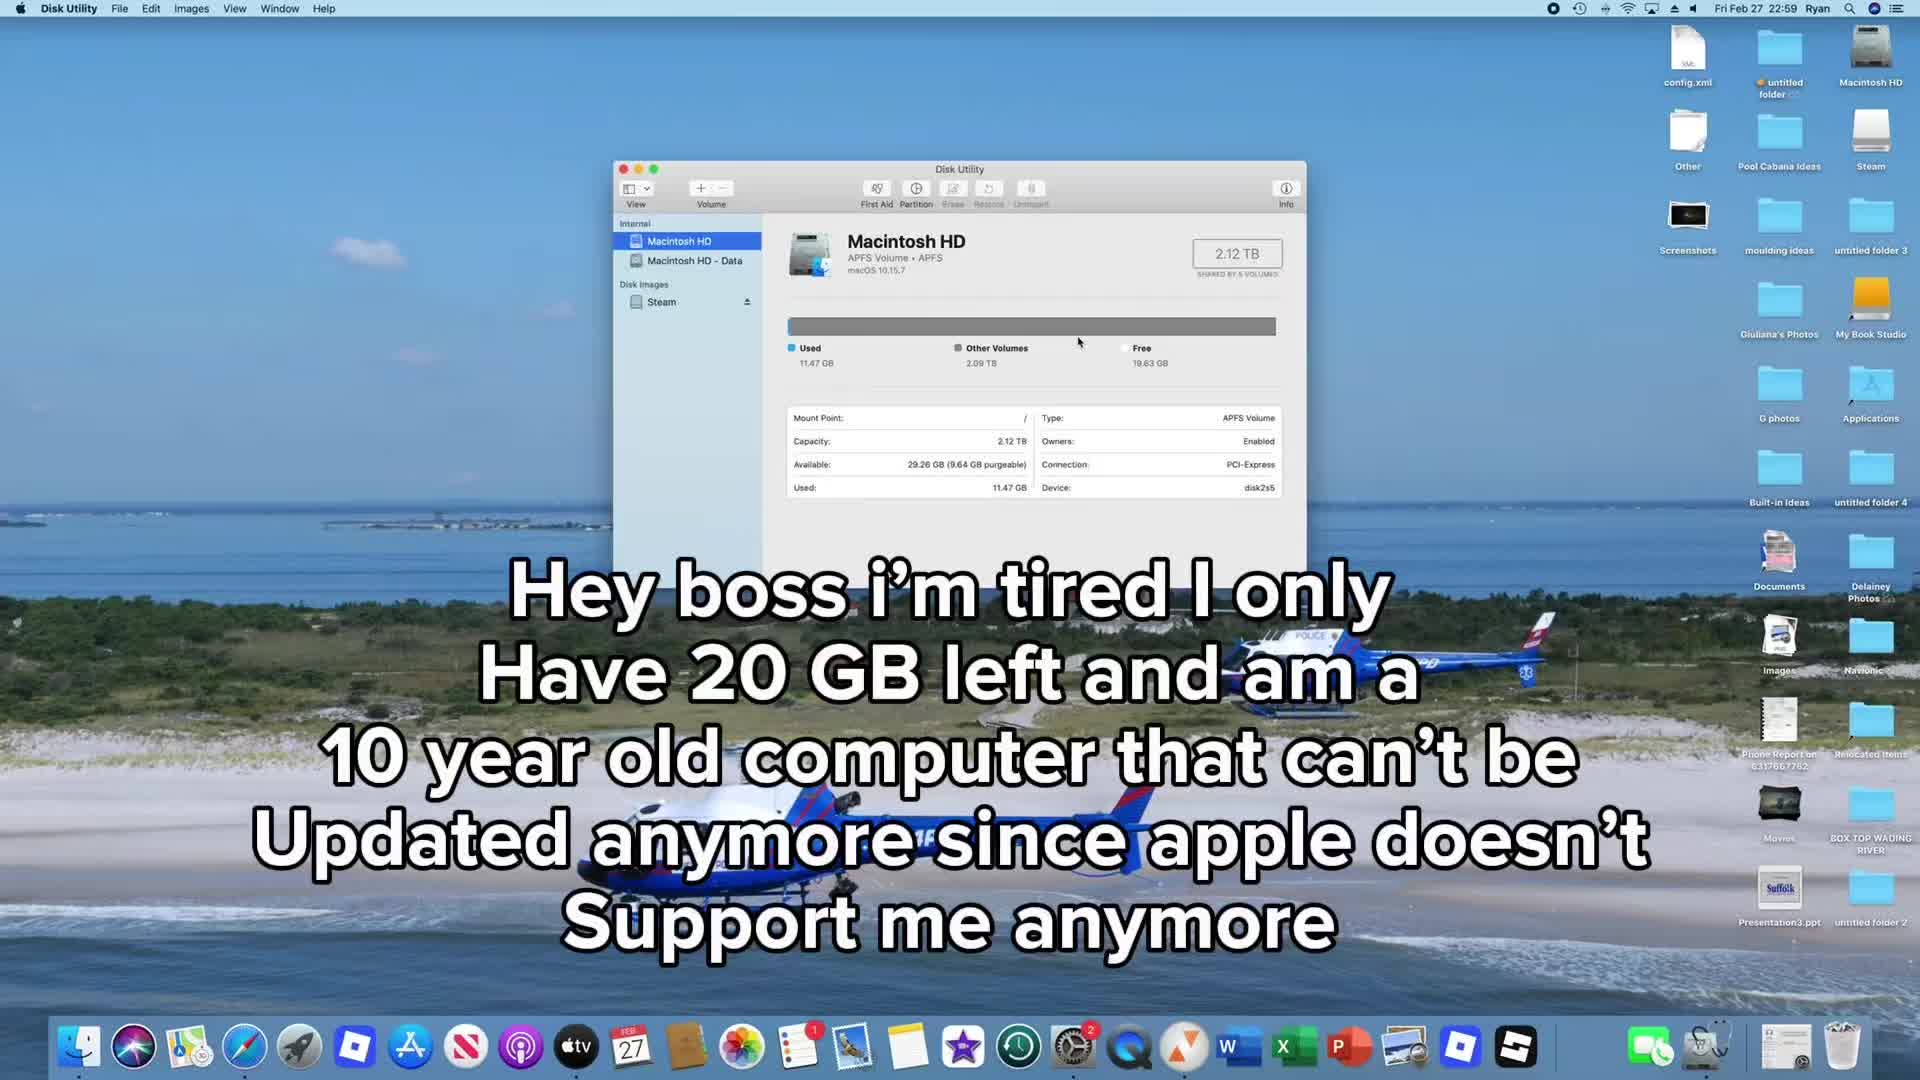Select the My Book Studio drive on desktop
Image resolution: width=1920 pixels, height=1080 pixels.
[1871, 301]
